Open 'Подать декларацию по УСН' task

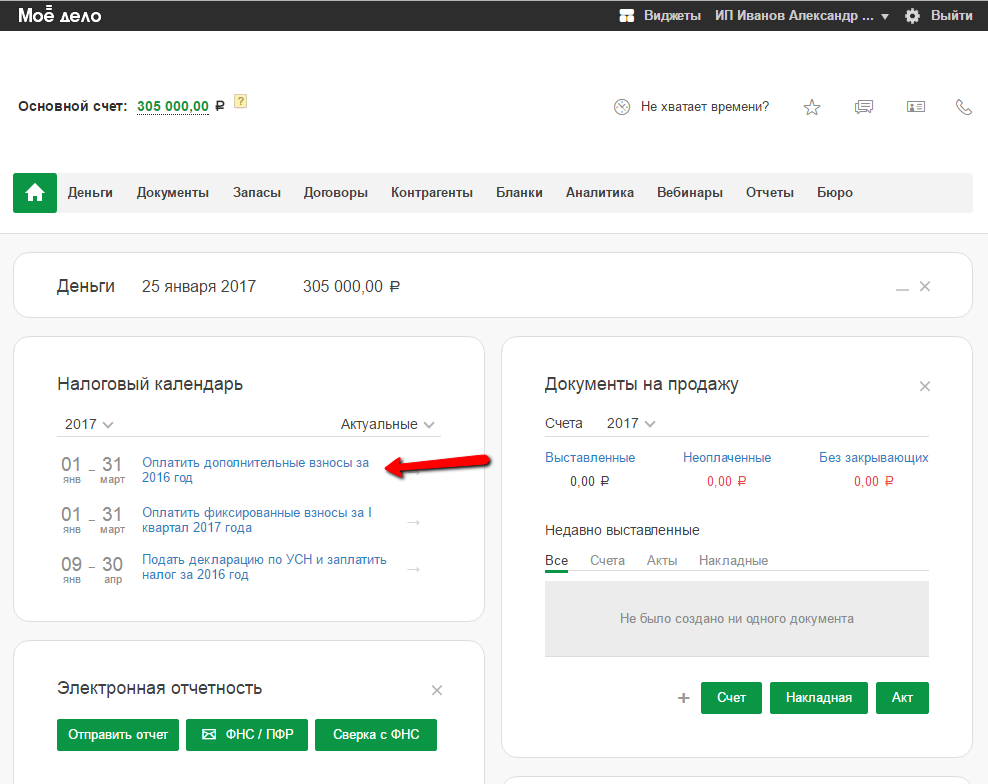tap(264, 567)
